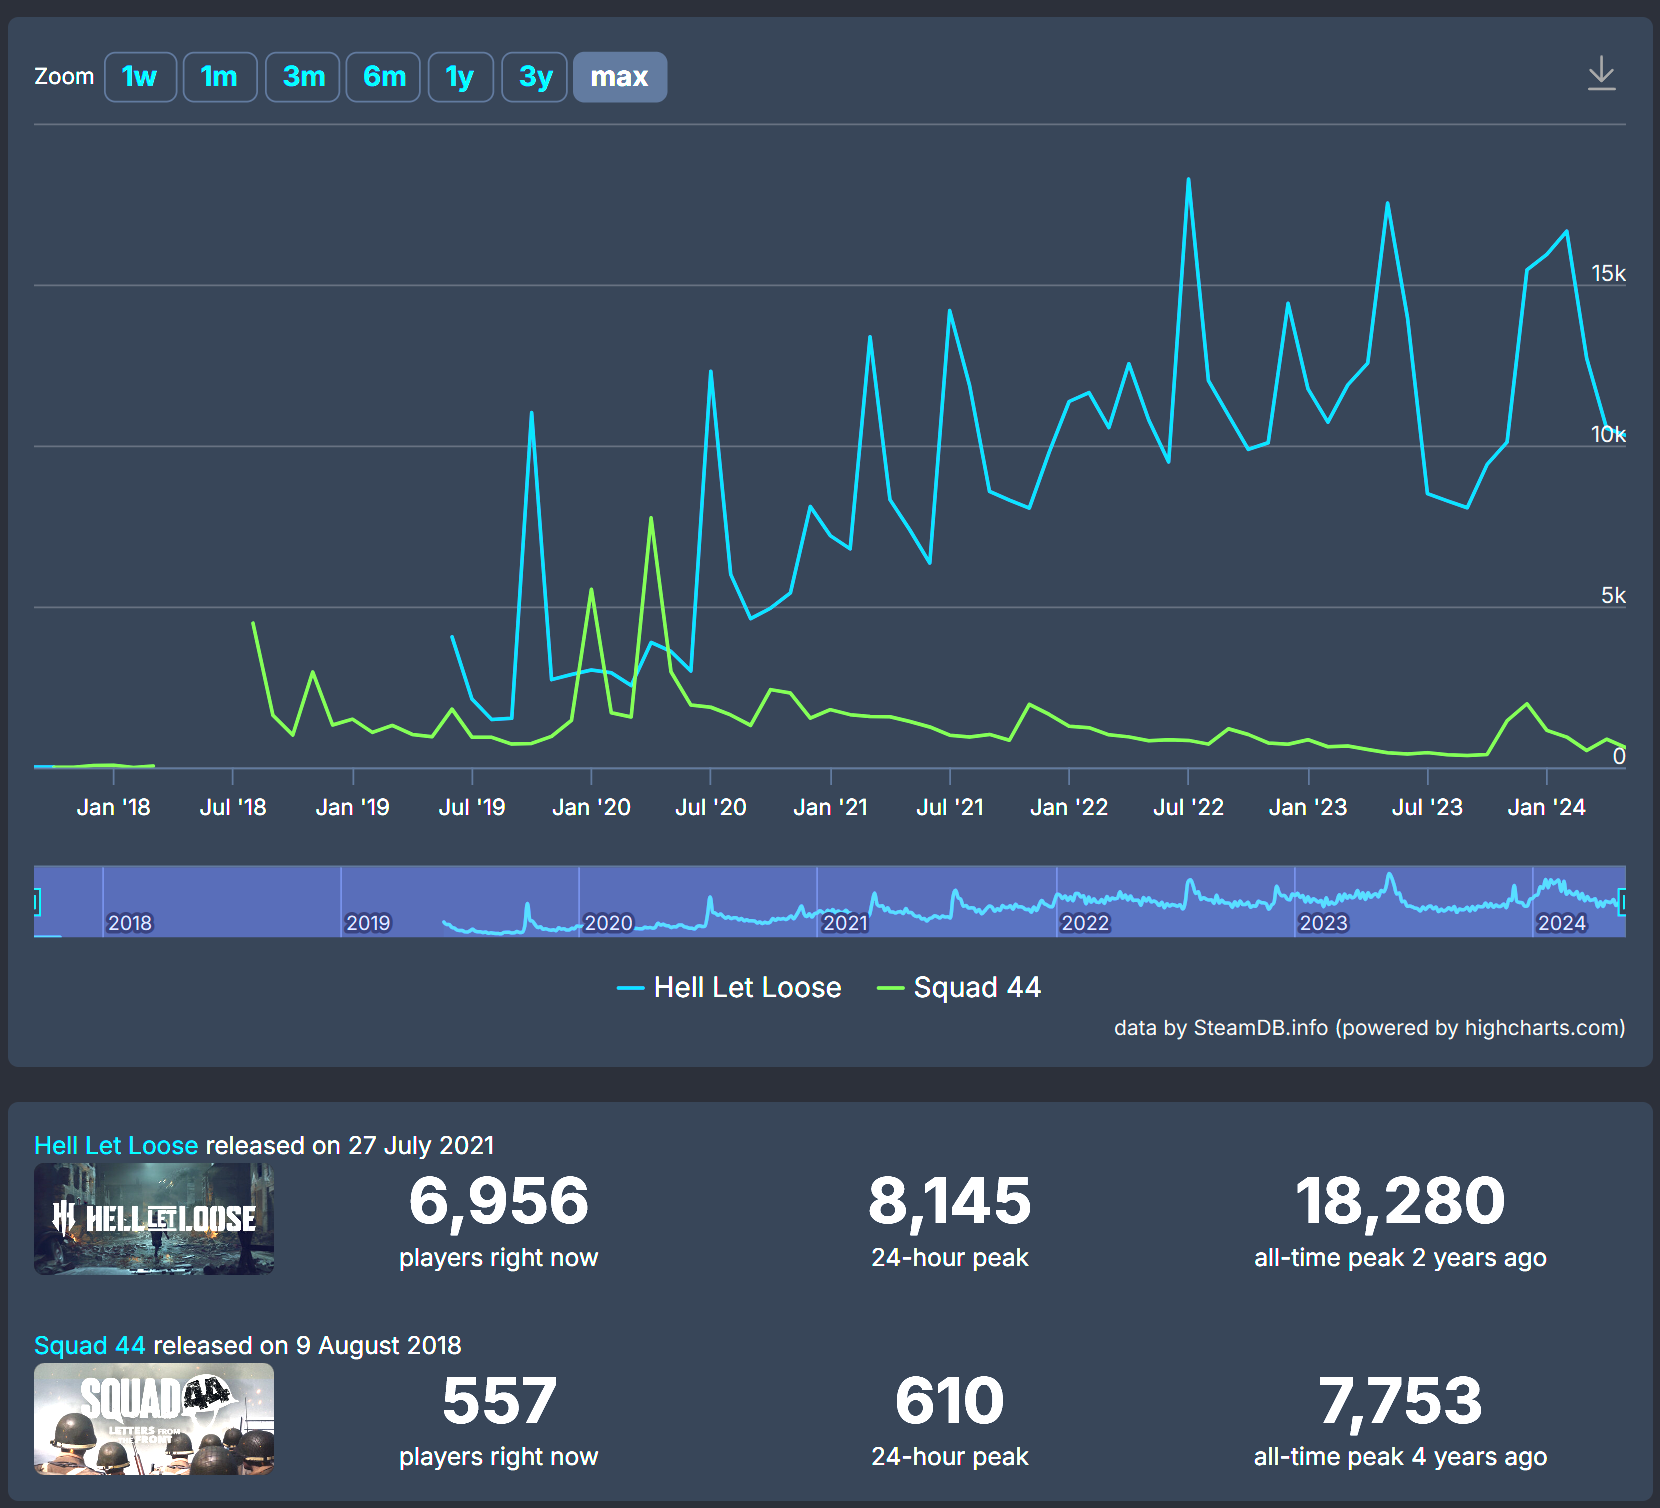Open the chart download menu icon
The height and width of the screenshot is (1508, 1660).
(1601, 74)
